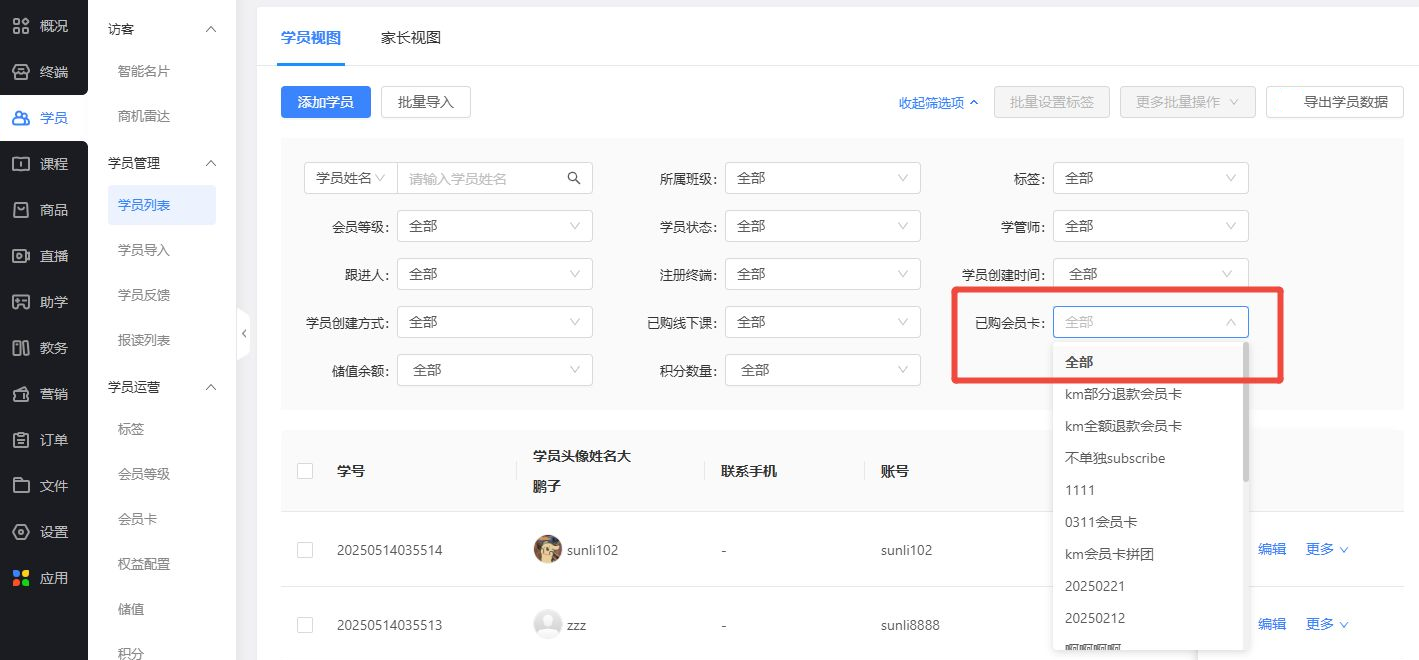Collapse the 学员运营 menu group
This screenshot has width=1419, height=660.
pos(210,387)
